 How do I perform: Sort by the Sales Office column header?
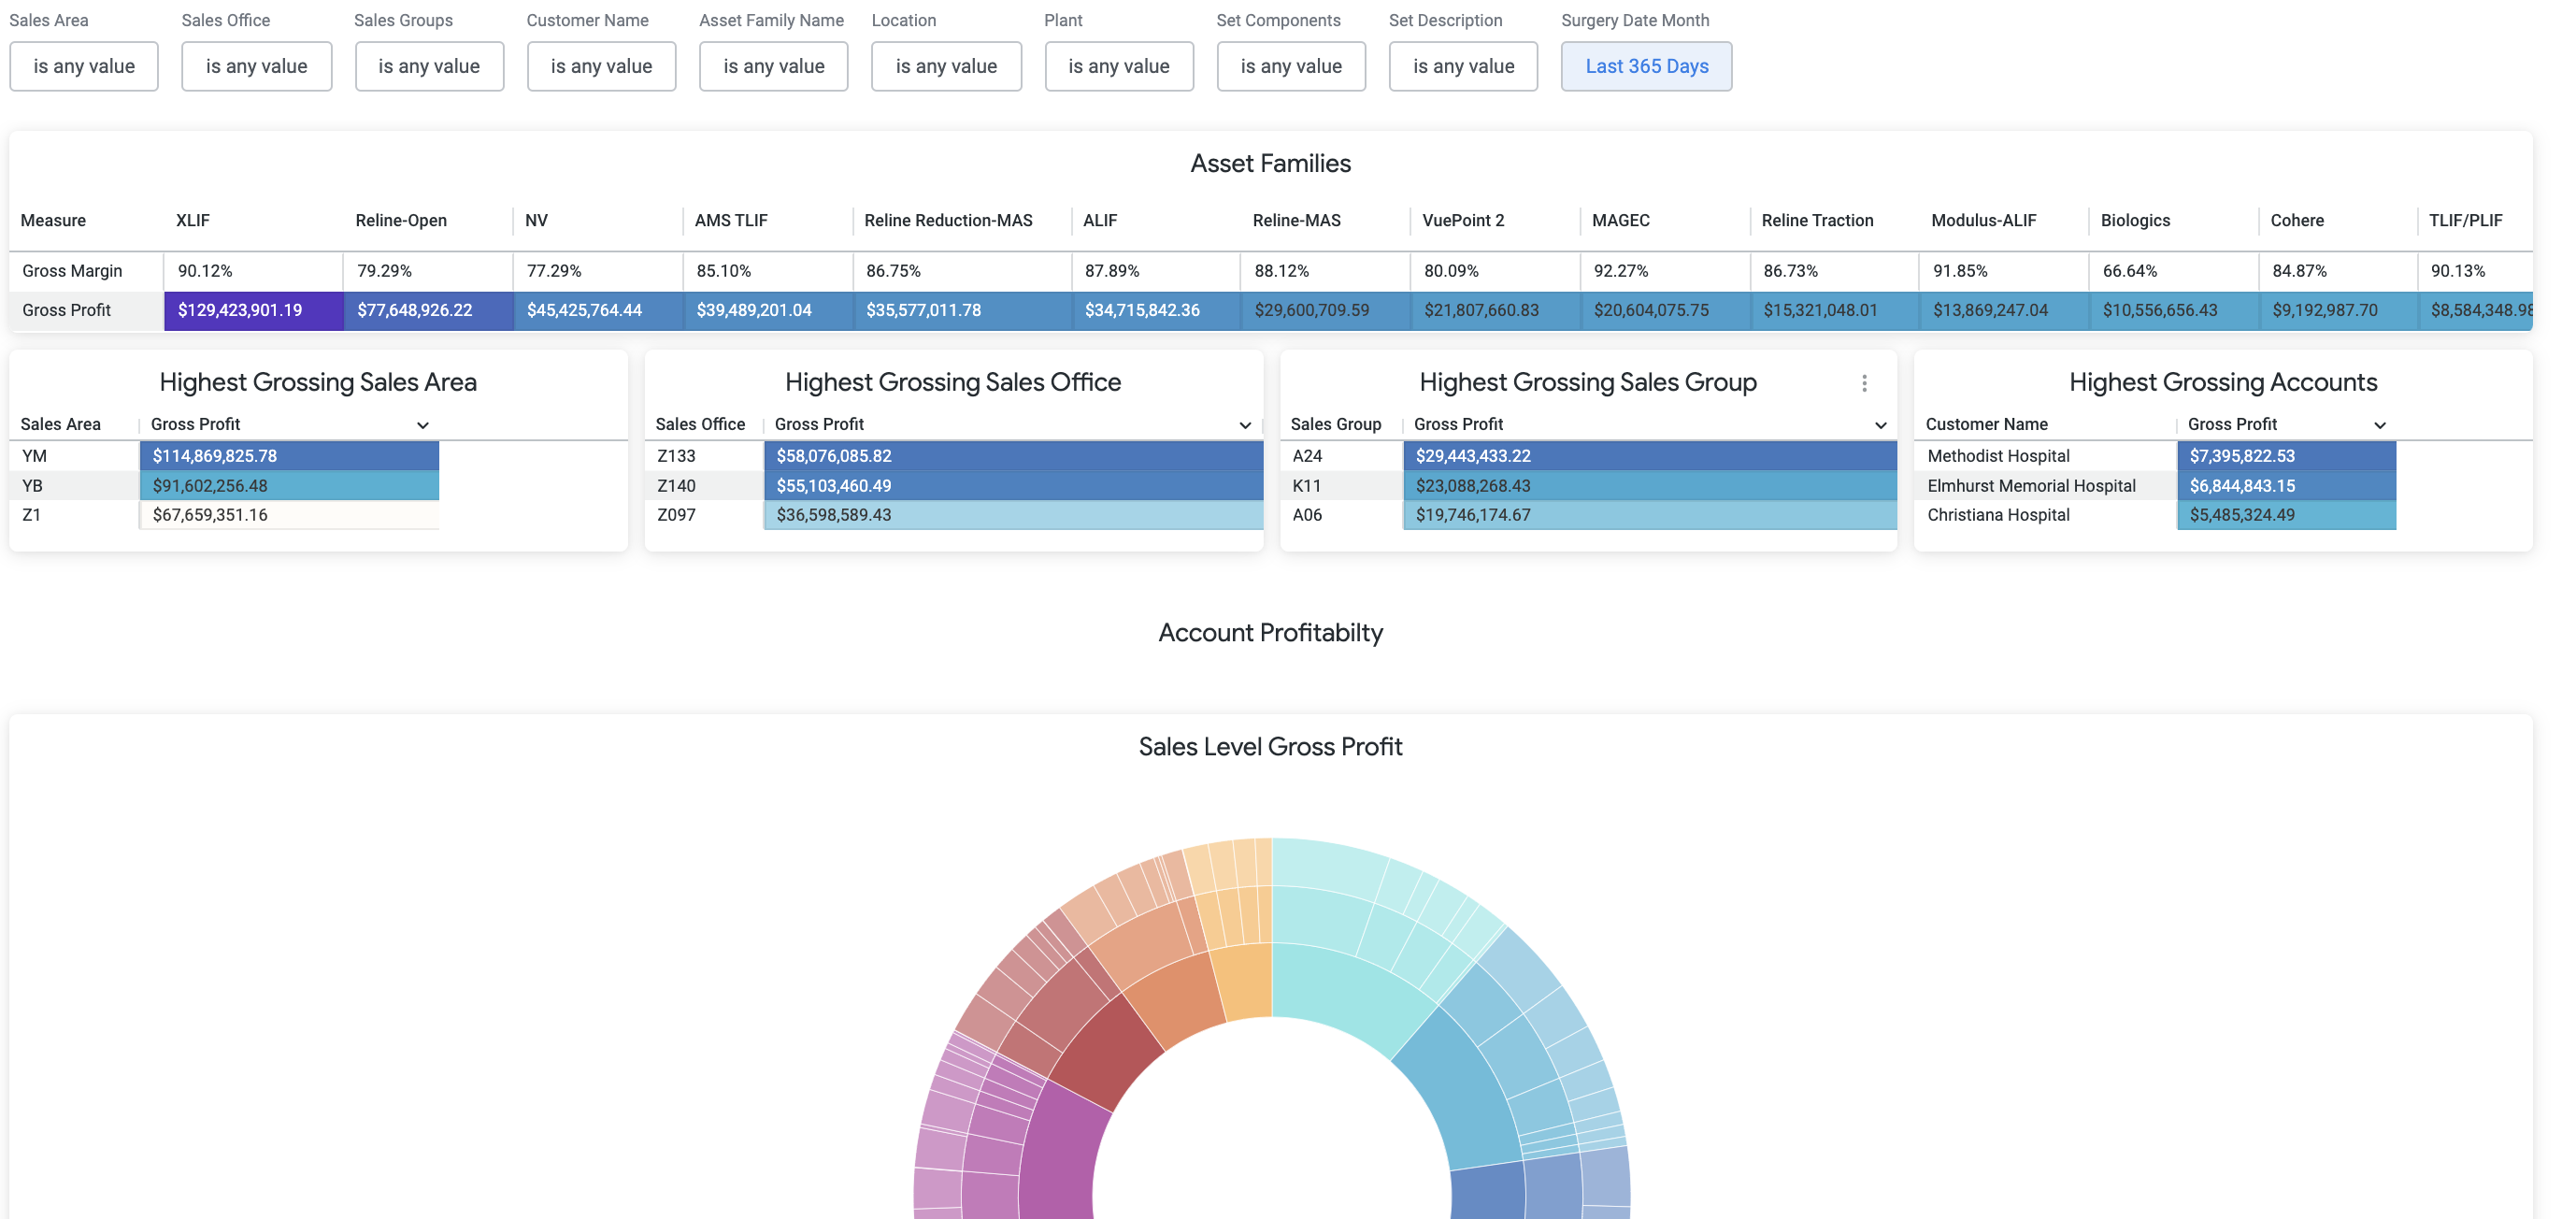click(x=700, y=424)
